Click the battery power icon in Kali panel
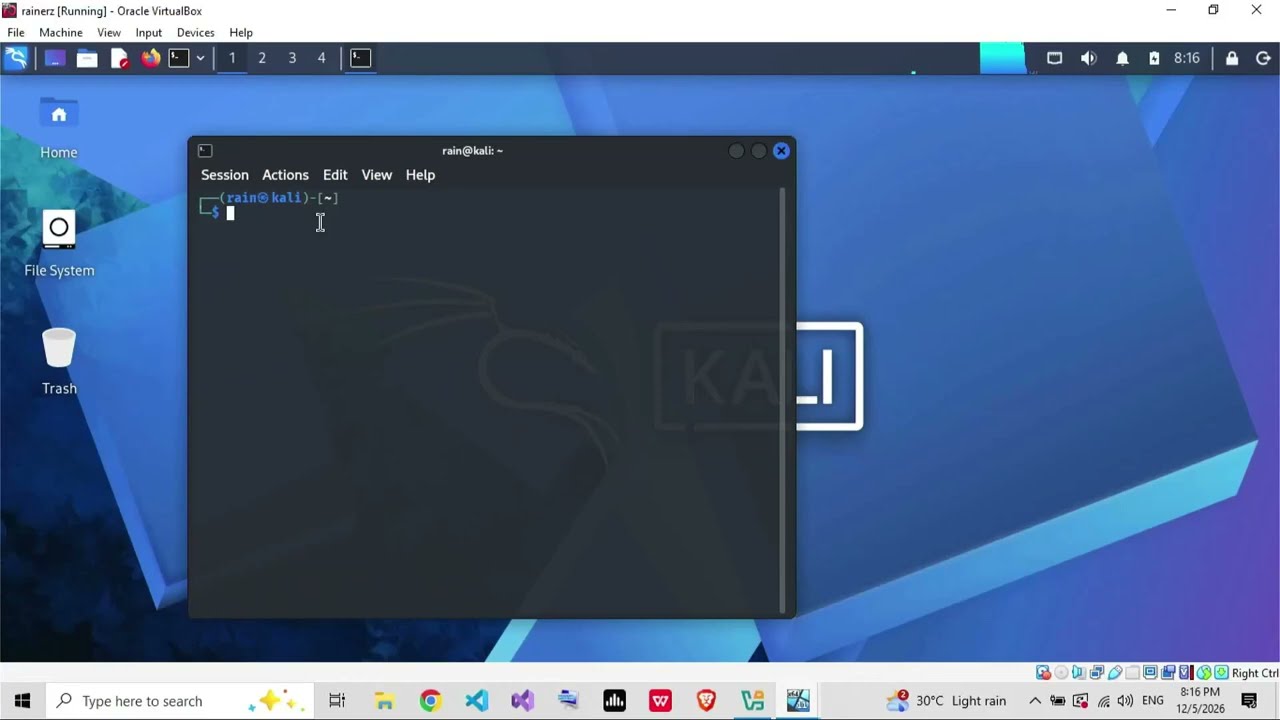 coord(1154,58)
